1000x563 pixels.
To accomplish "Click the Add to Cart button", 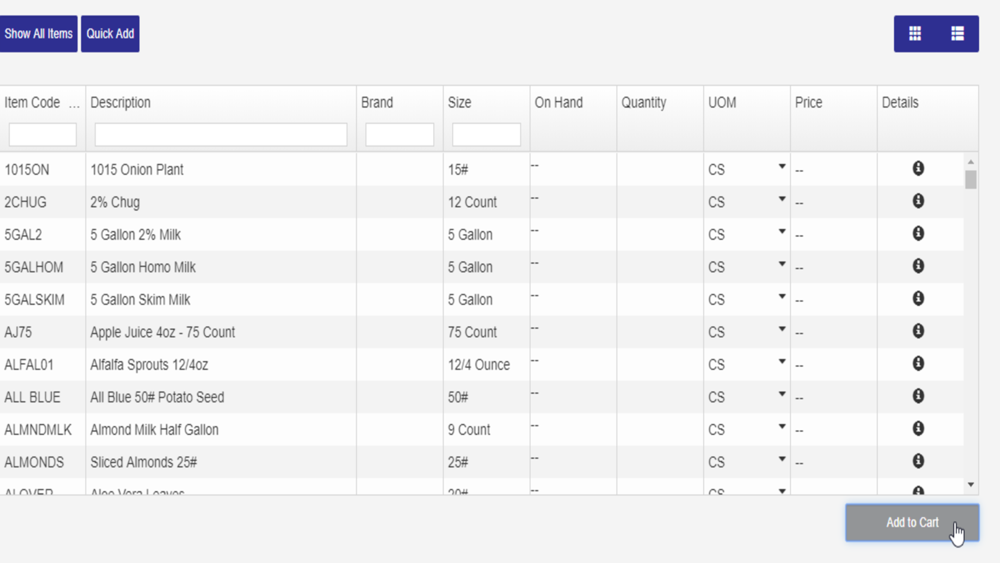I will [x=912, y=523].
